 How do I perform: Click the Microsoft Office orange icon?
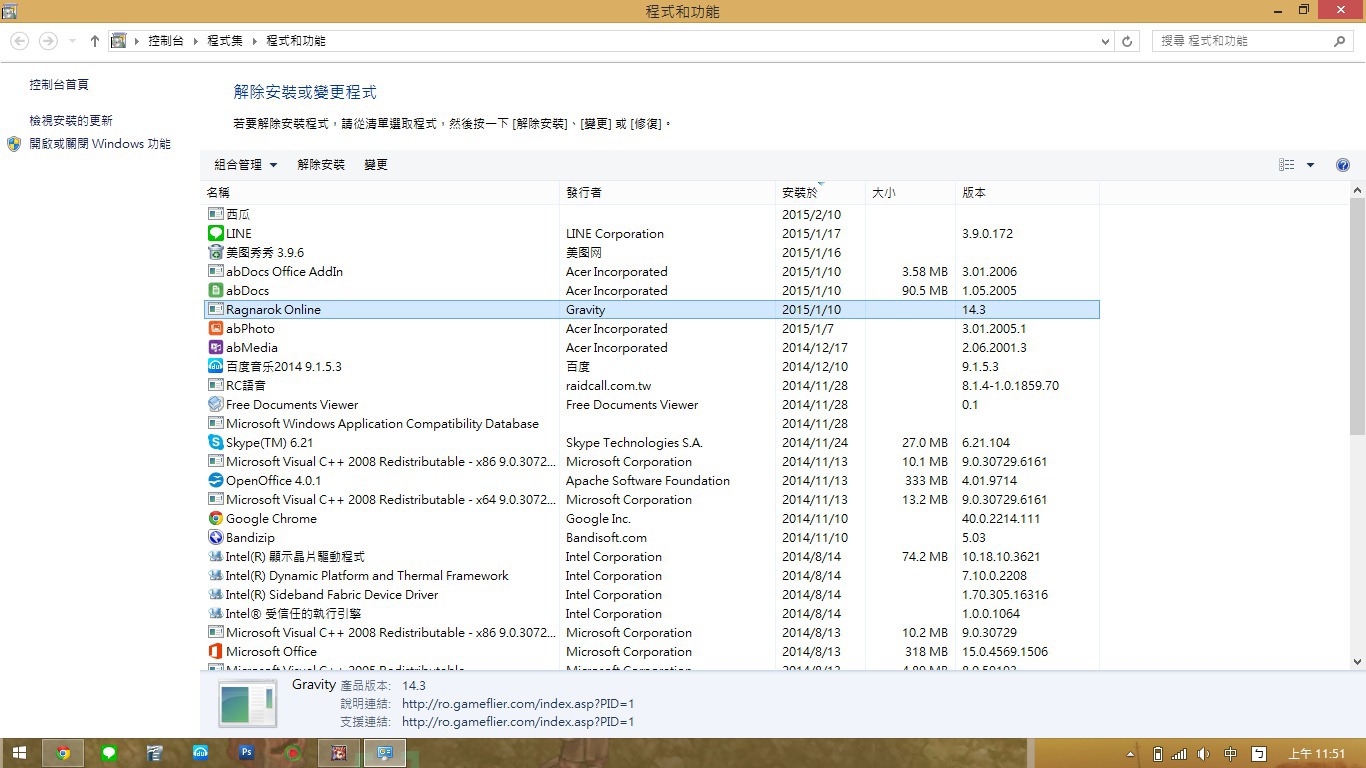tap(215, 651)
